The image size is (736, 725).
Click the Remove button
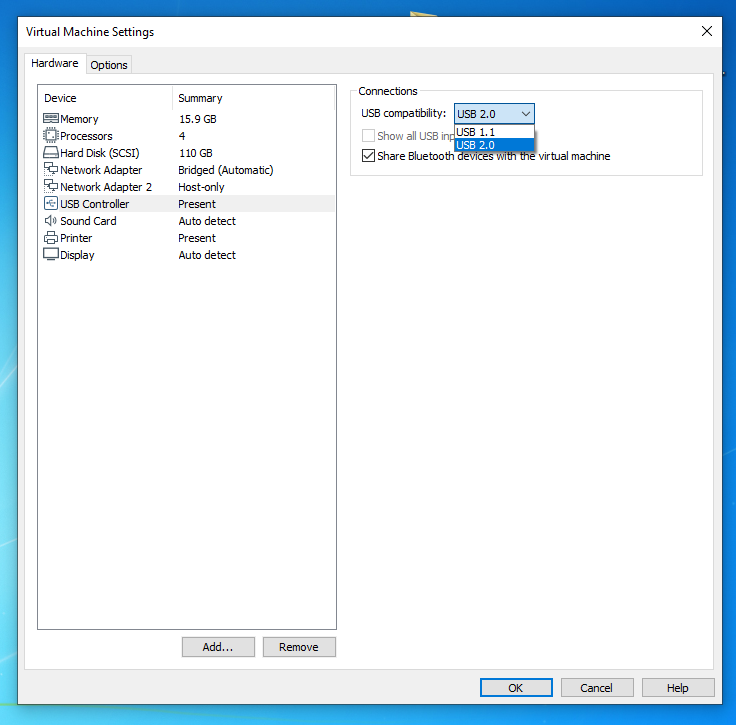(x=299, y=647)
